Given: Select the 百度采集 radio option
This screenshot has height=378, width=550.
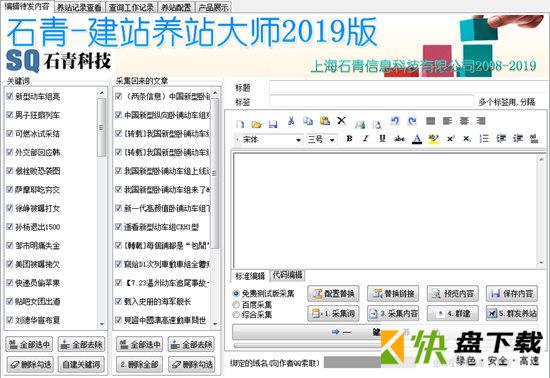Looking at the screenshot, I should 236,304.
